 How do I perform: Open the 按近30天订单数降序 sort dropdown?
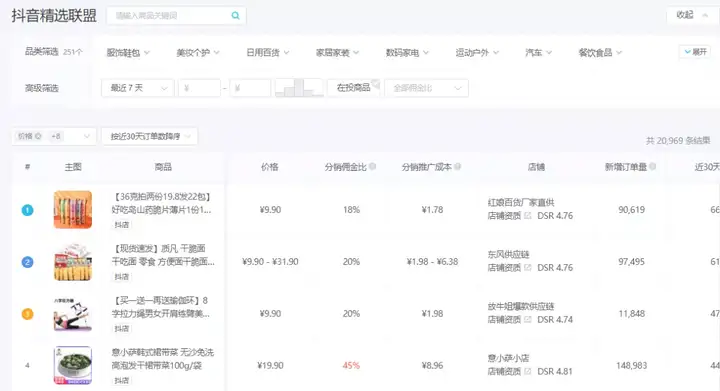click(x=150, y=136)
